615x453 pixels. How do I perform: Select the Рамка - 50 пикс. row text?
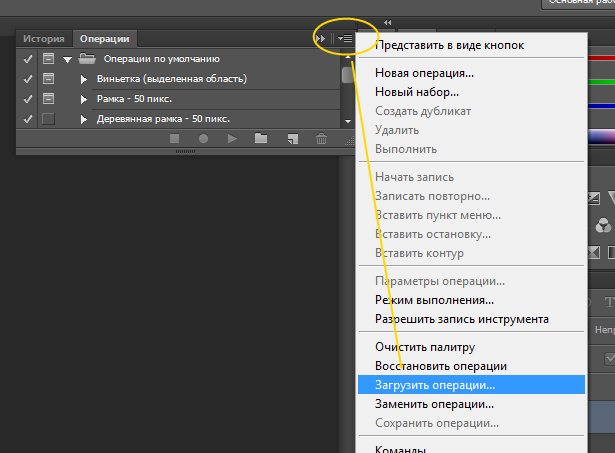[134, 99]
